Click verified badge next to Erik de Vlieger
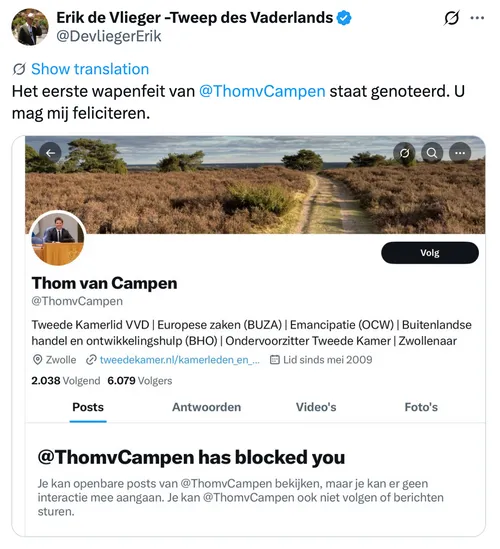500x549 pixels. point(344,18)
